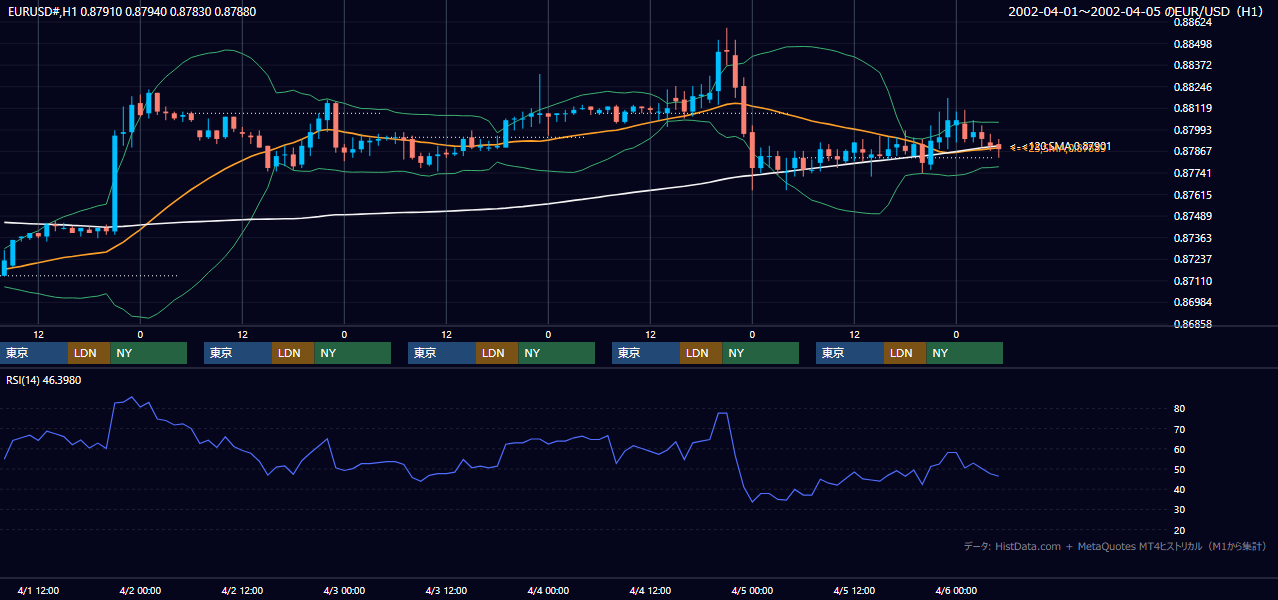This screenshot has height=600, width=1278.
Task: Pick the RSI 40 level label
Action: click(1180, 489)
